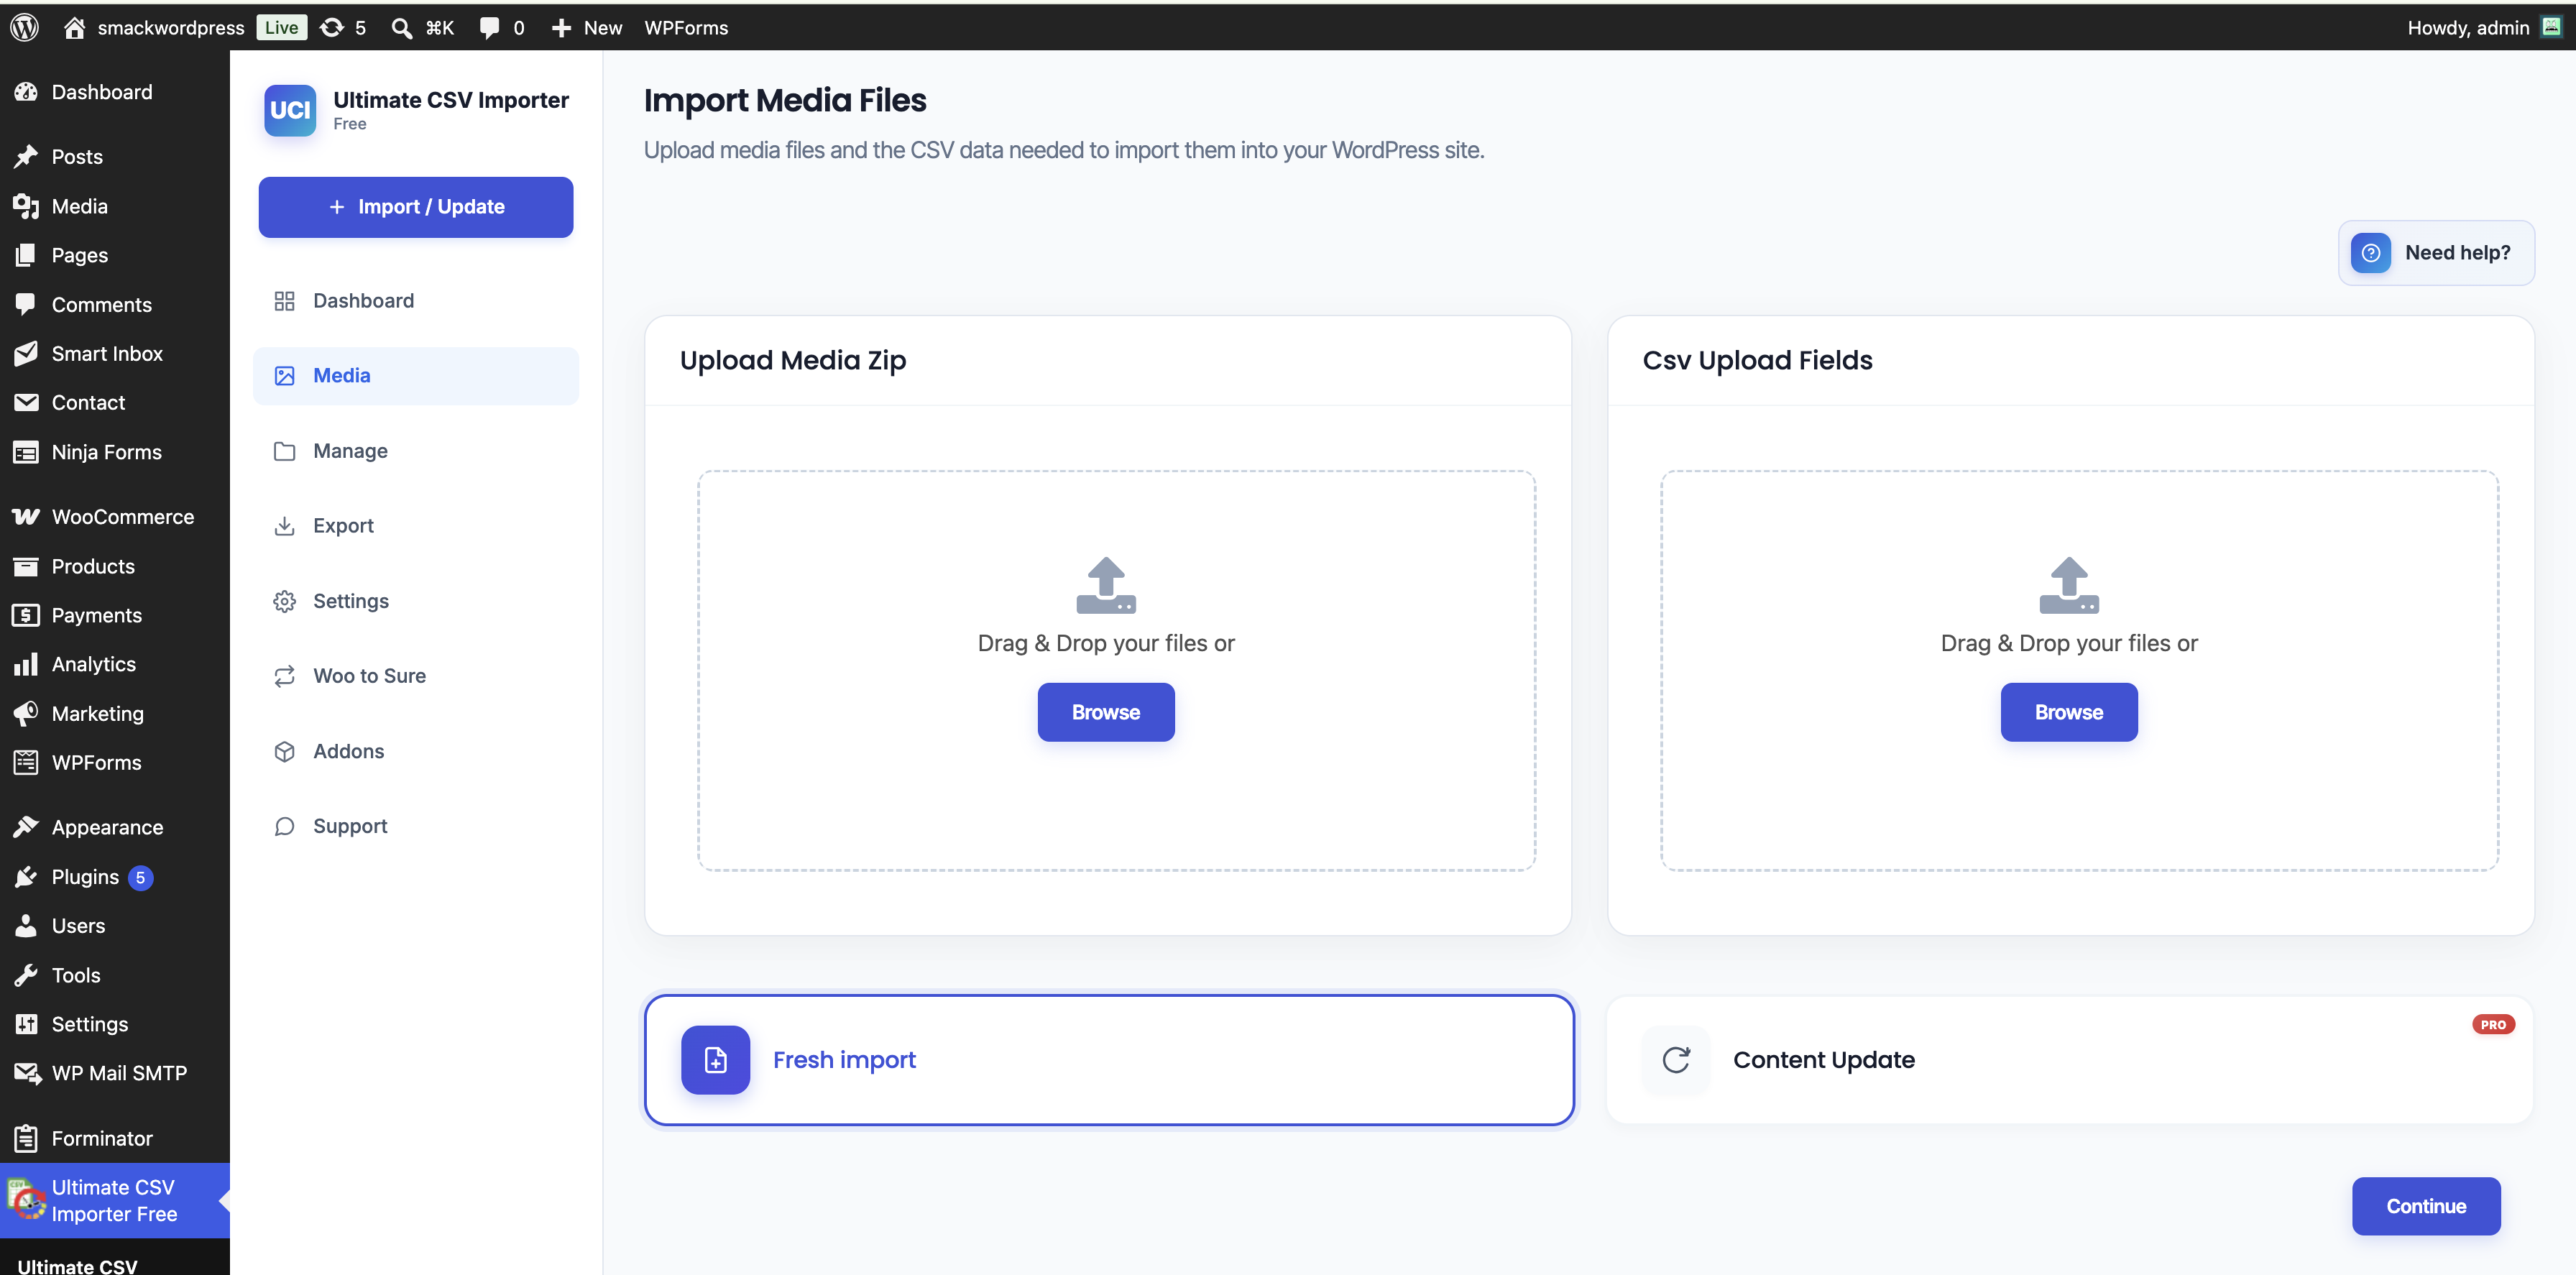
Task: Click the search magnifier icon
Action: point(401,27)
